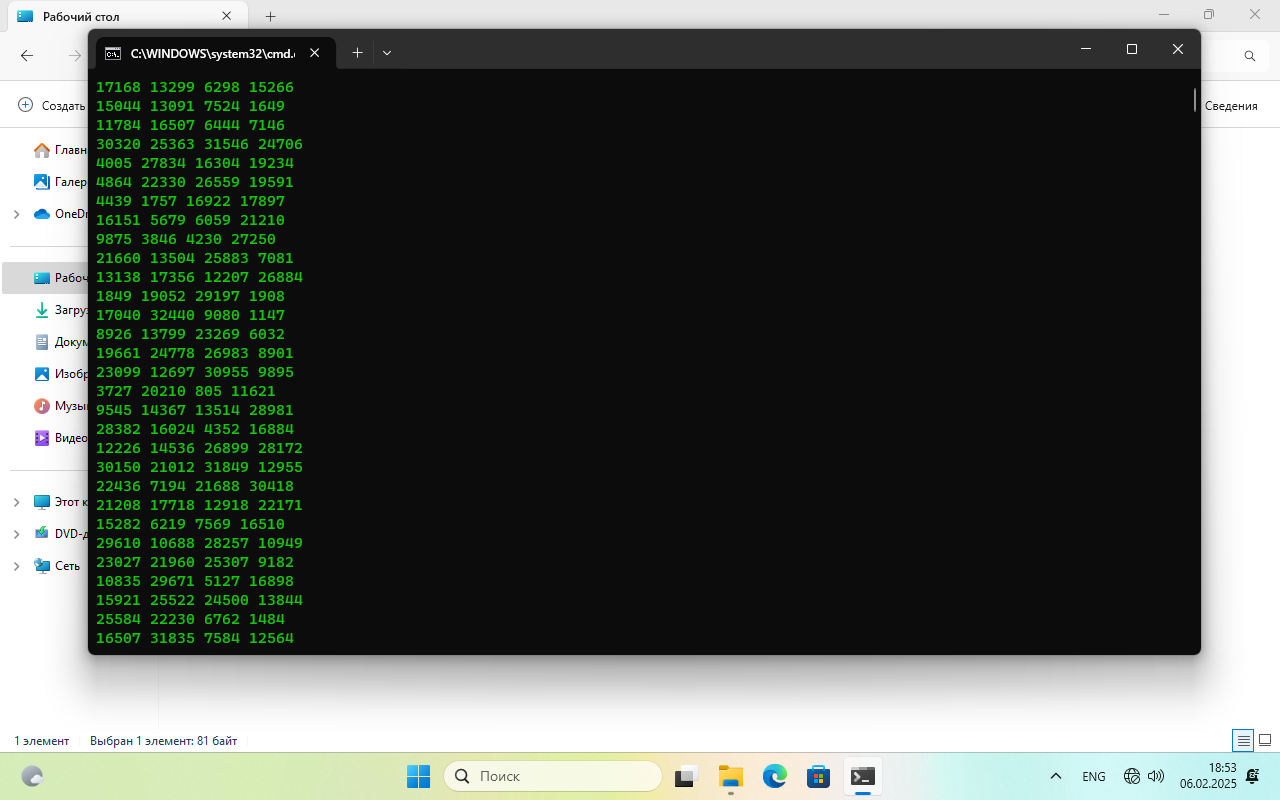Open File Explorer from taskbar

[x=731, y=776]
